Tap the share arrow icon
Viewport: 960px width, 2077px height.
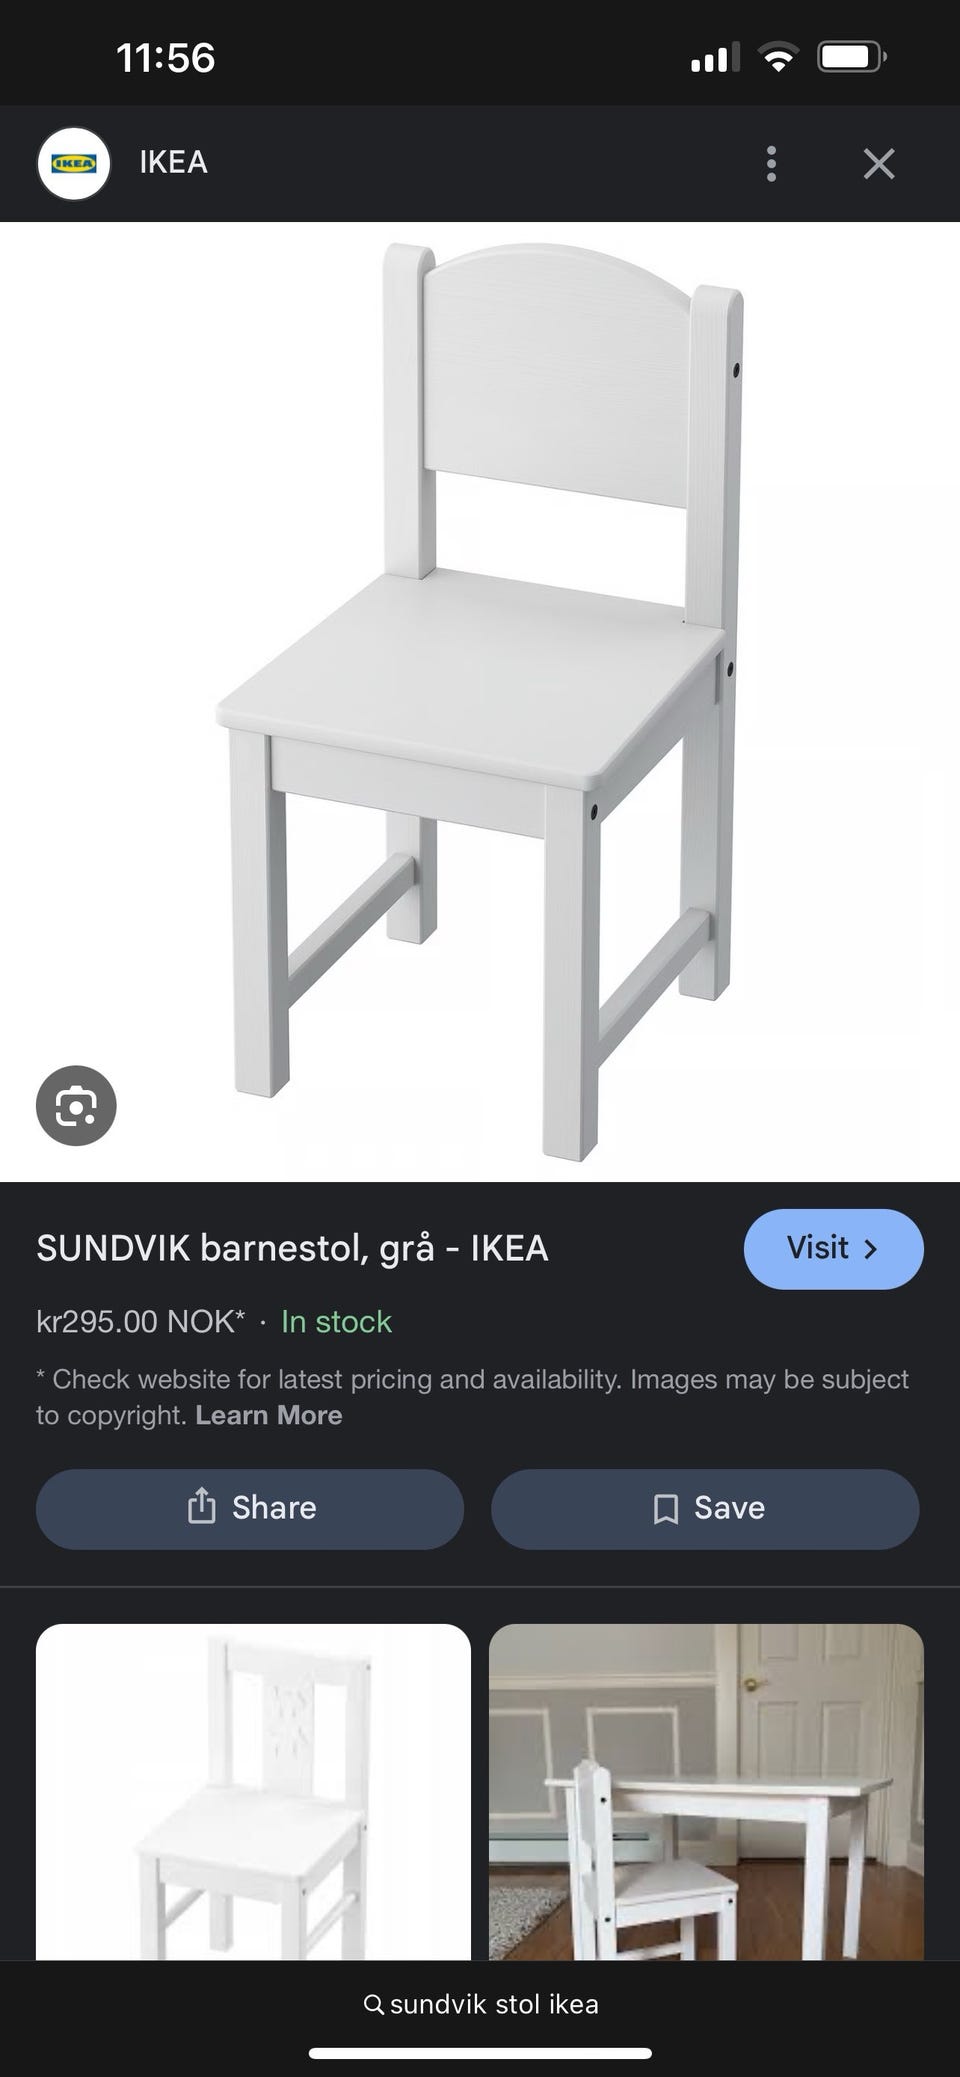[202, 1506]
